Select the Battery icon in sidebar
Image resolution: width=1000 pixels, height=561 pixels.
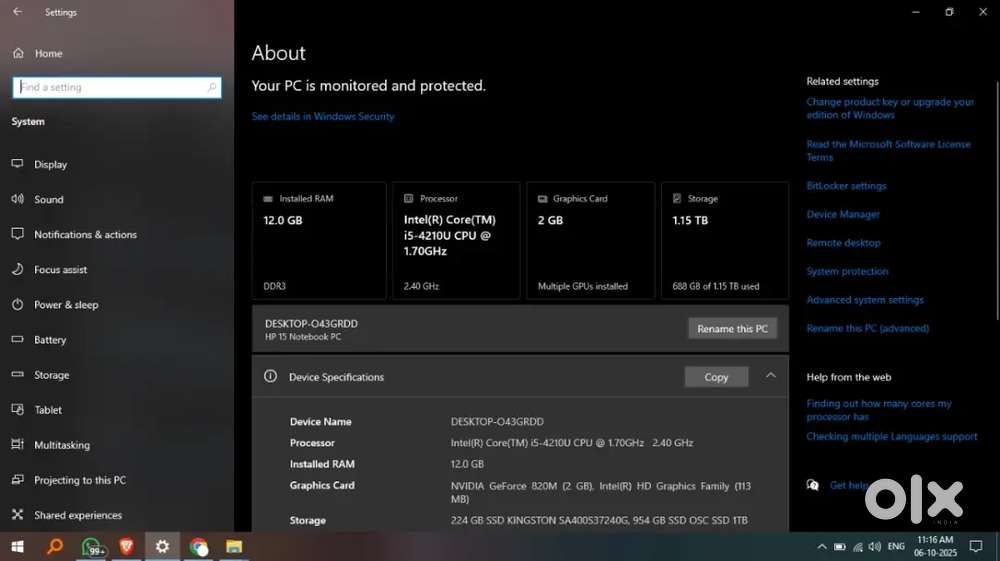tap(17, 339)
